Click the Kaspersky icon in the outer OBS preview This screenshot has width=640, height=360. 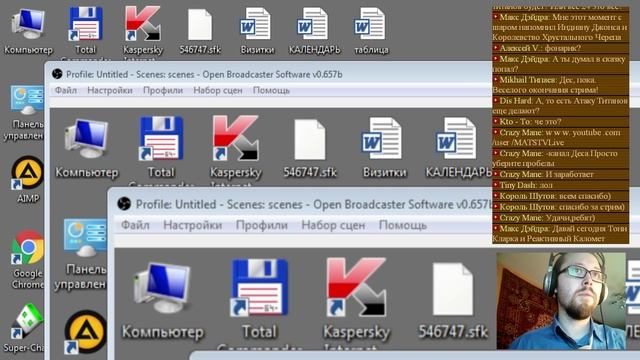(236, 148)
